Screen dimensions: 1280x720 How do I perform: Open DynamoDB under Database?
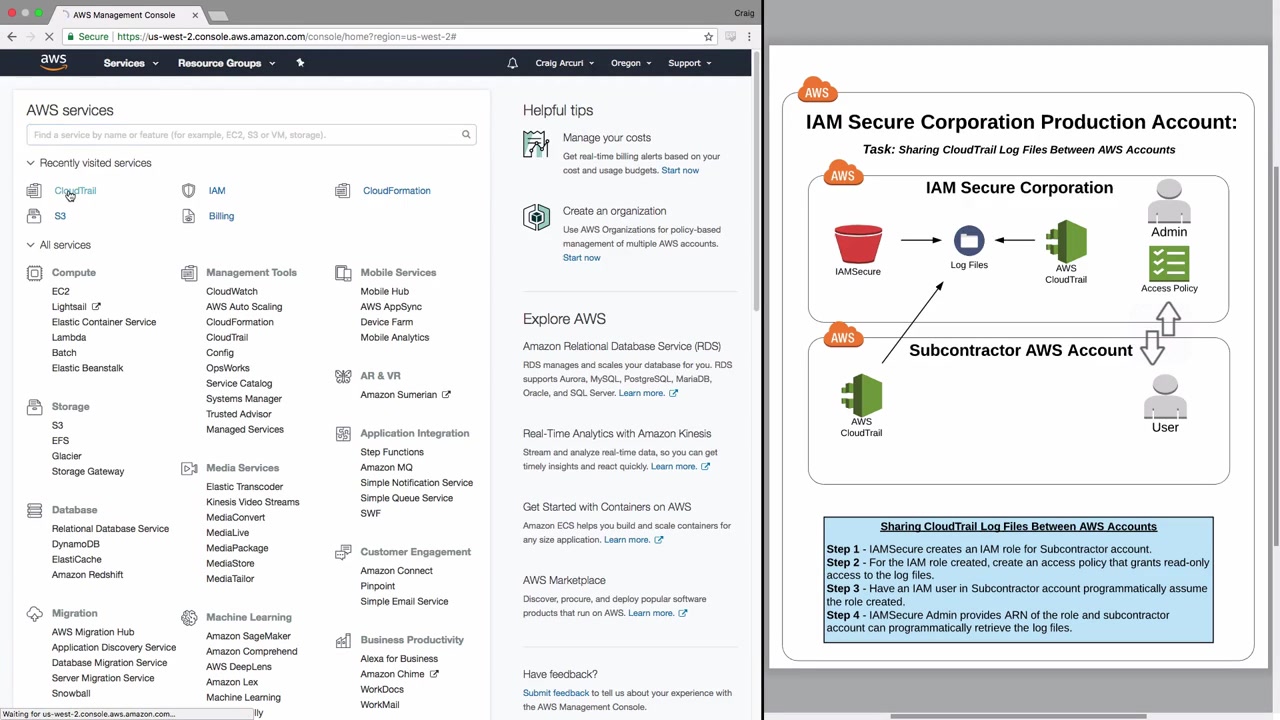point(76,544)
